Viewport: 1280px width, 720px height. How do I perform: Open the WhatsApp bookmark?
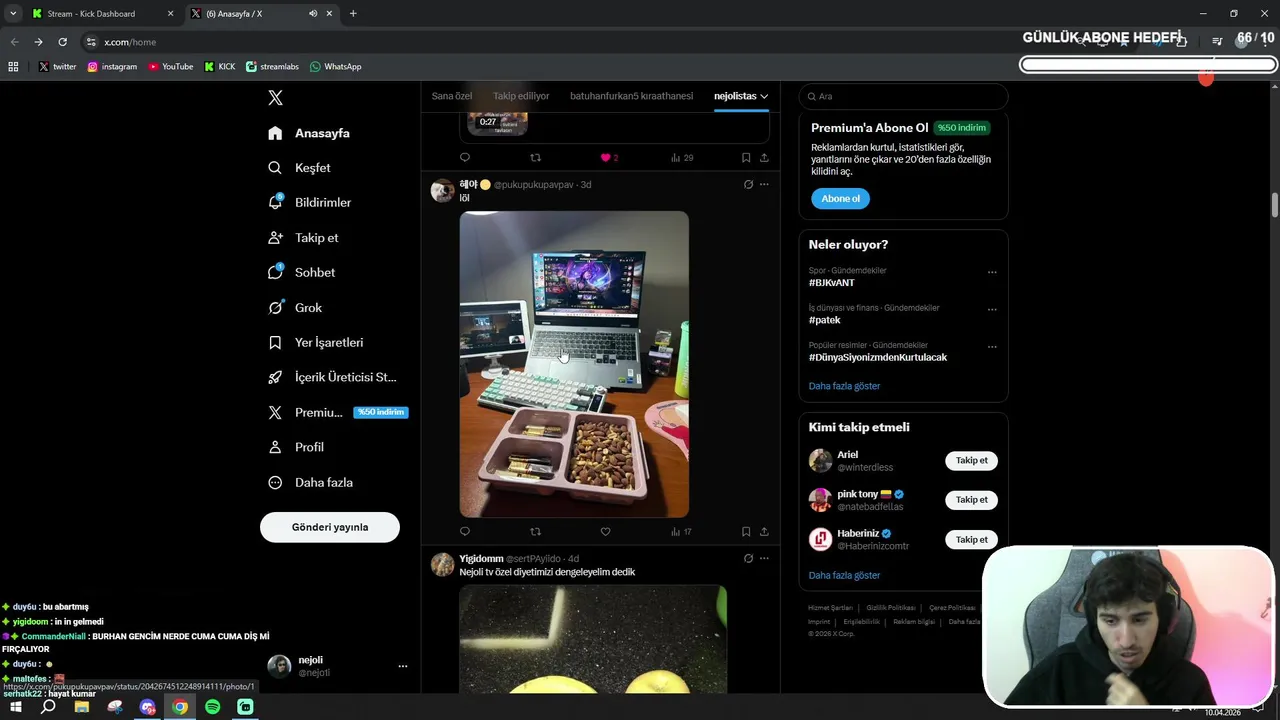[335, 67]
